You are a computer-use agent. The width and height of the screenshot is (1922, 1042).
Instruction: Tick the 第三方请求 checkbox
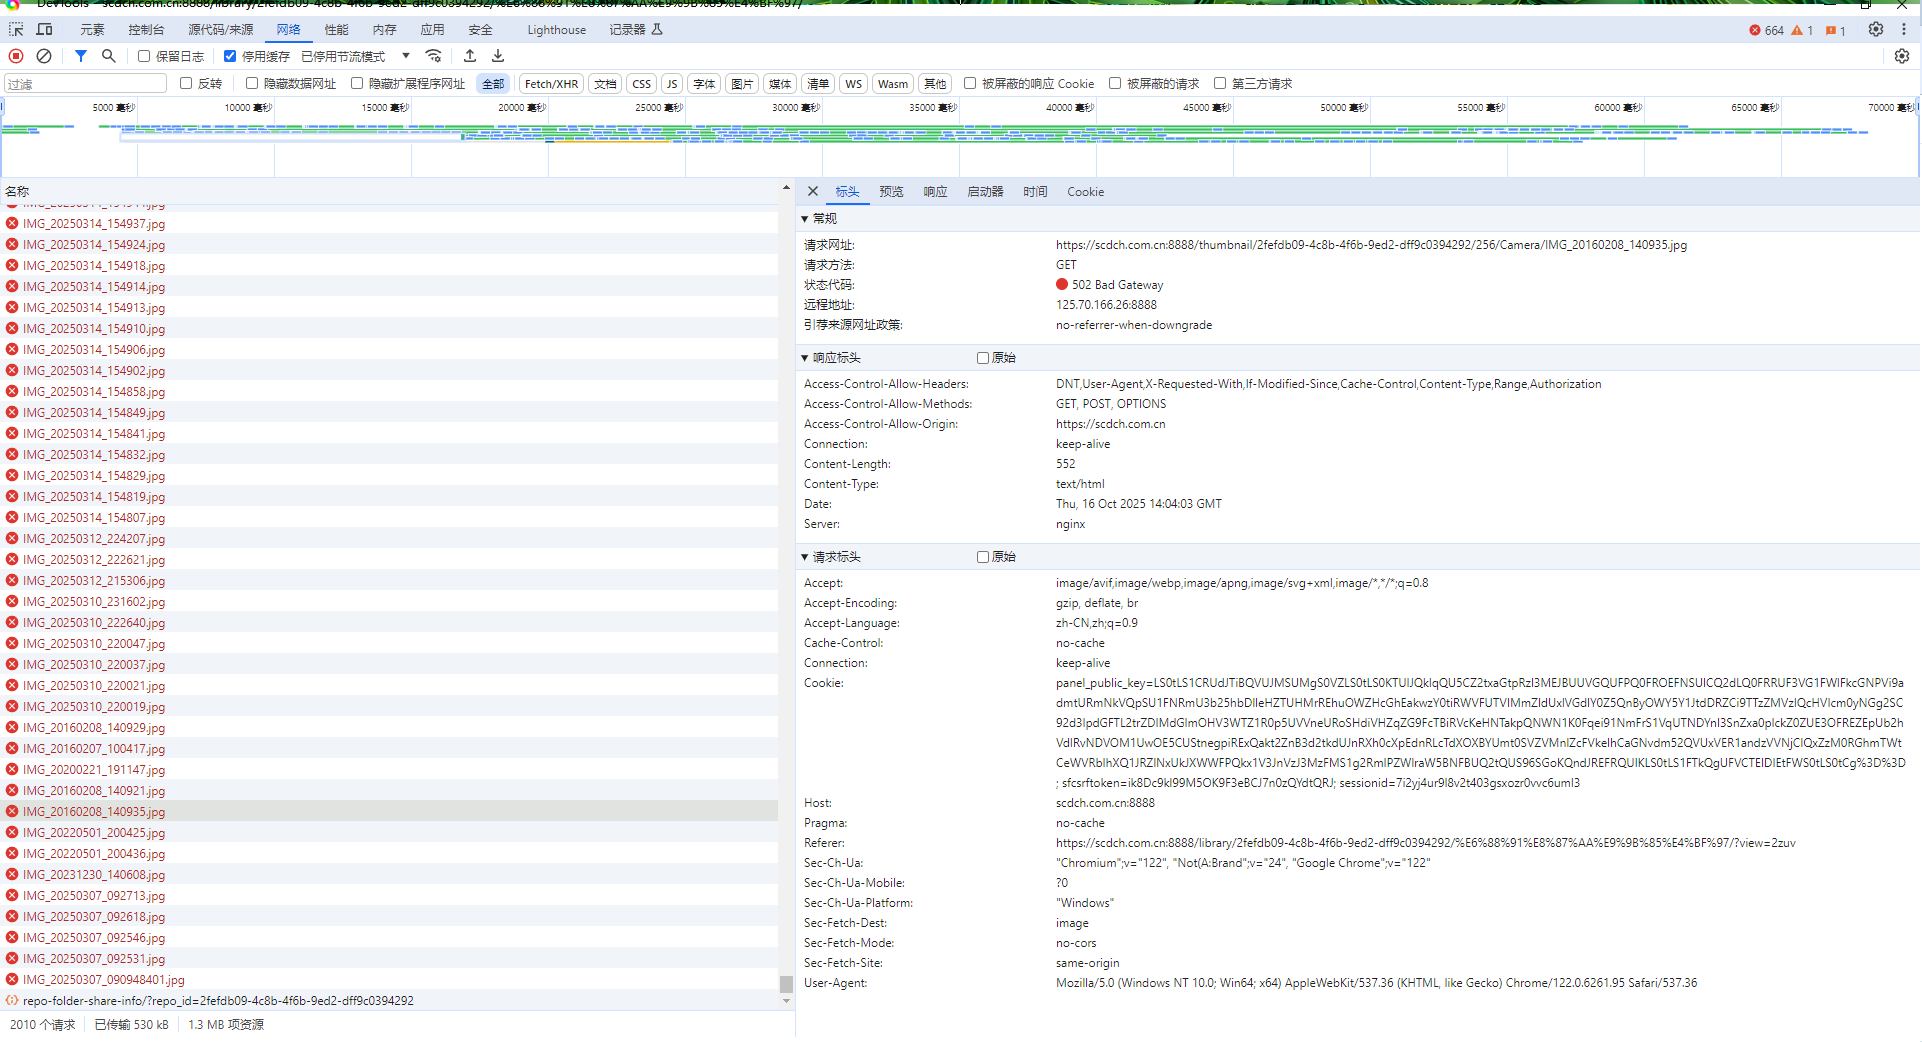click(x=1220, y=84)
